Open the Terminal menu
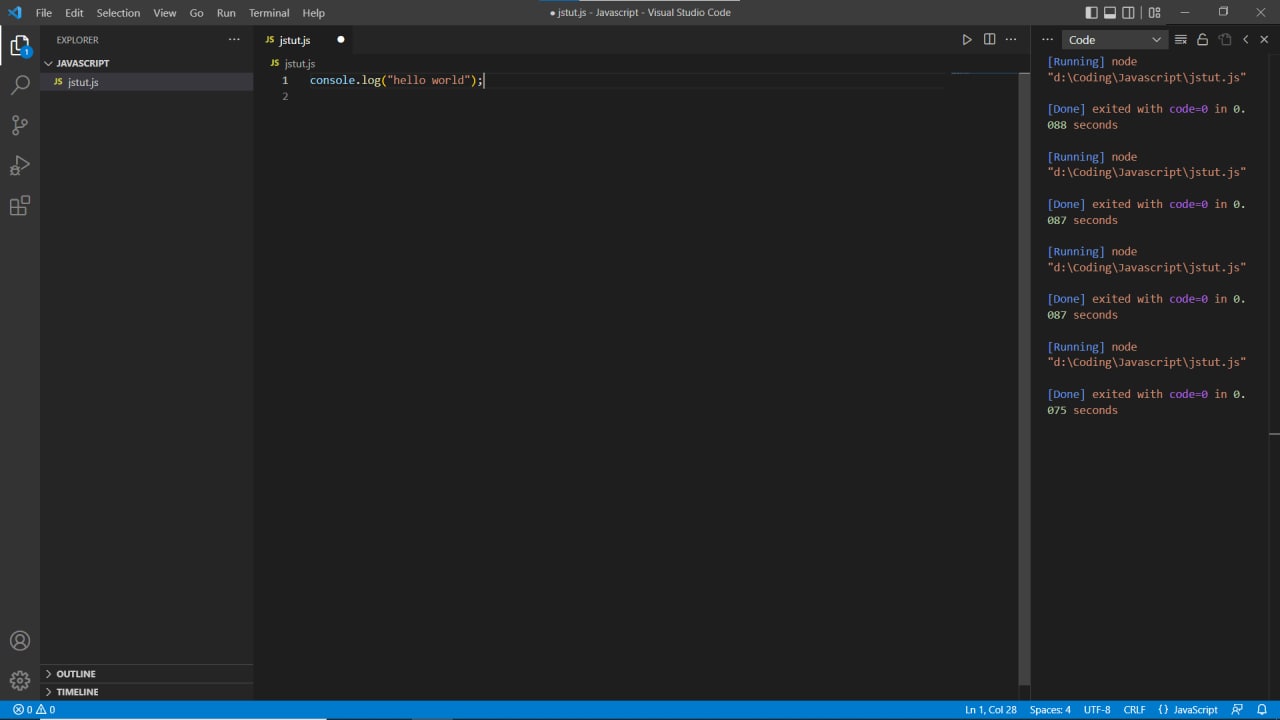Screen dimensions: 1280x720 (269, 13)
